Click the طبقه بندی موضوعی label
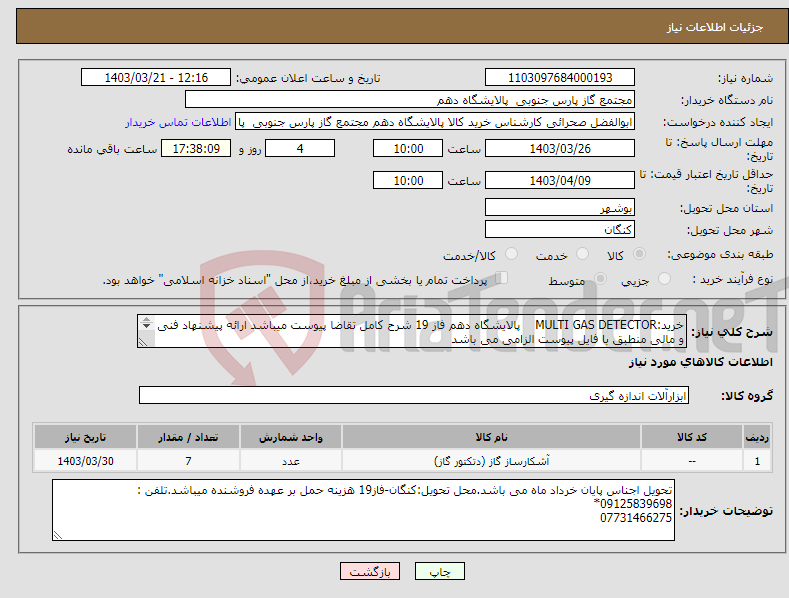Image resolution: width=789 pixels, height=598 pixels. (720, 254)
